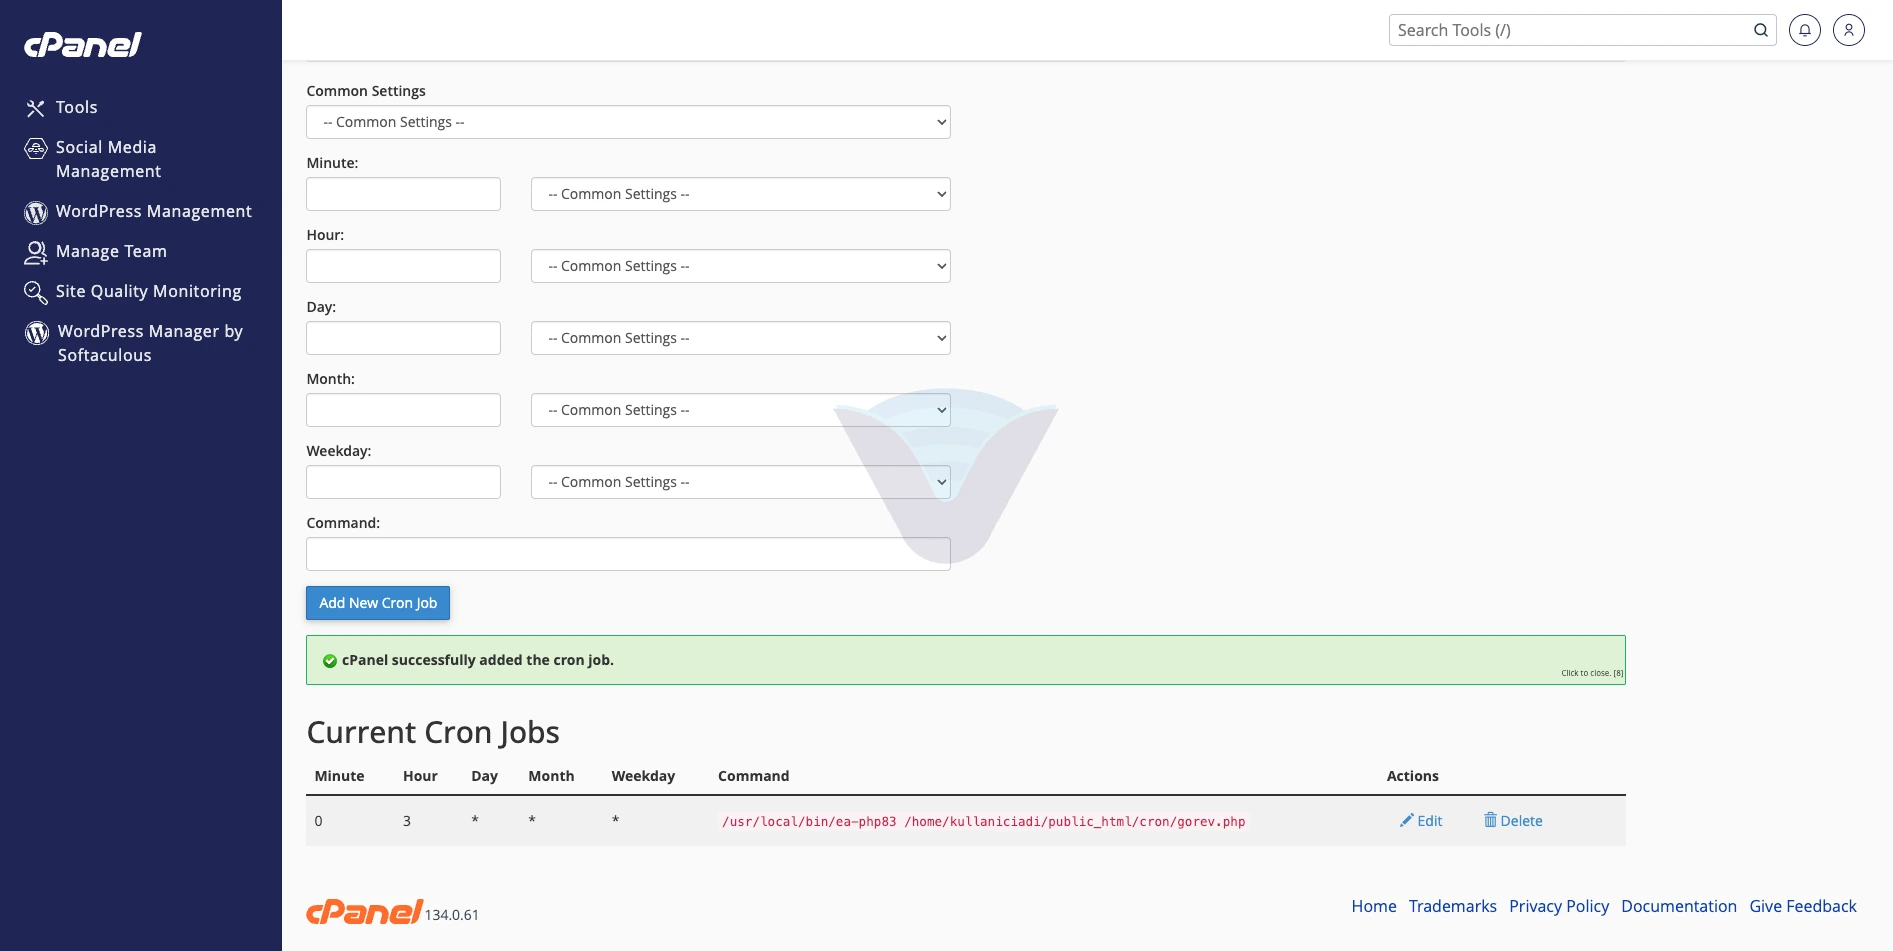Open the Privacy Policy footer link
The height and width of the screenshot is (951, 1893).
(1559, 906)
